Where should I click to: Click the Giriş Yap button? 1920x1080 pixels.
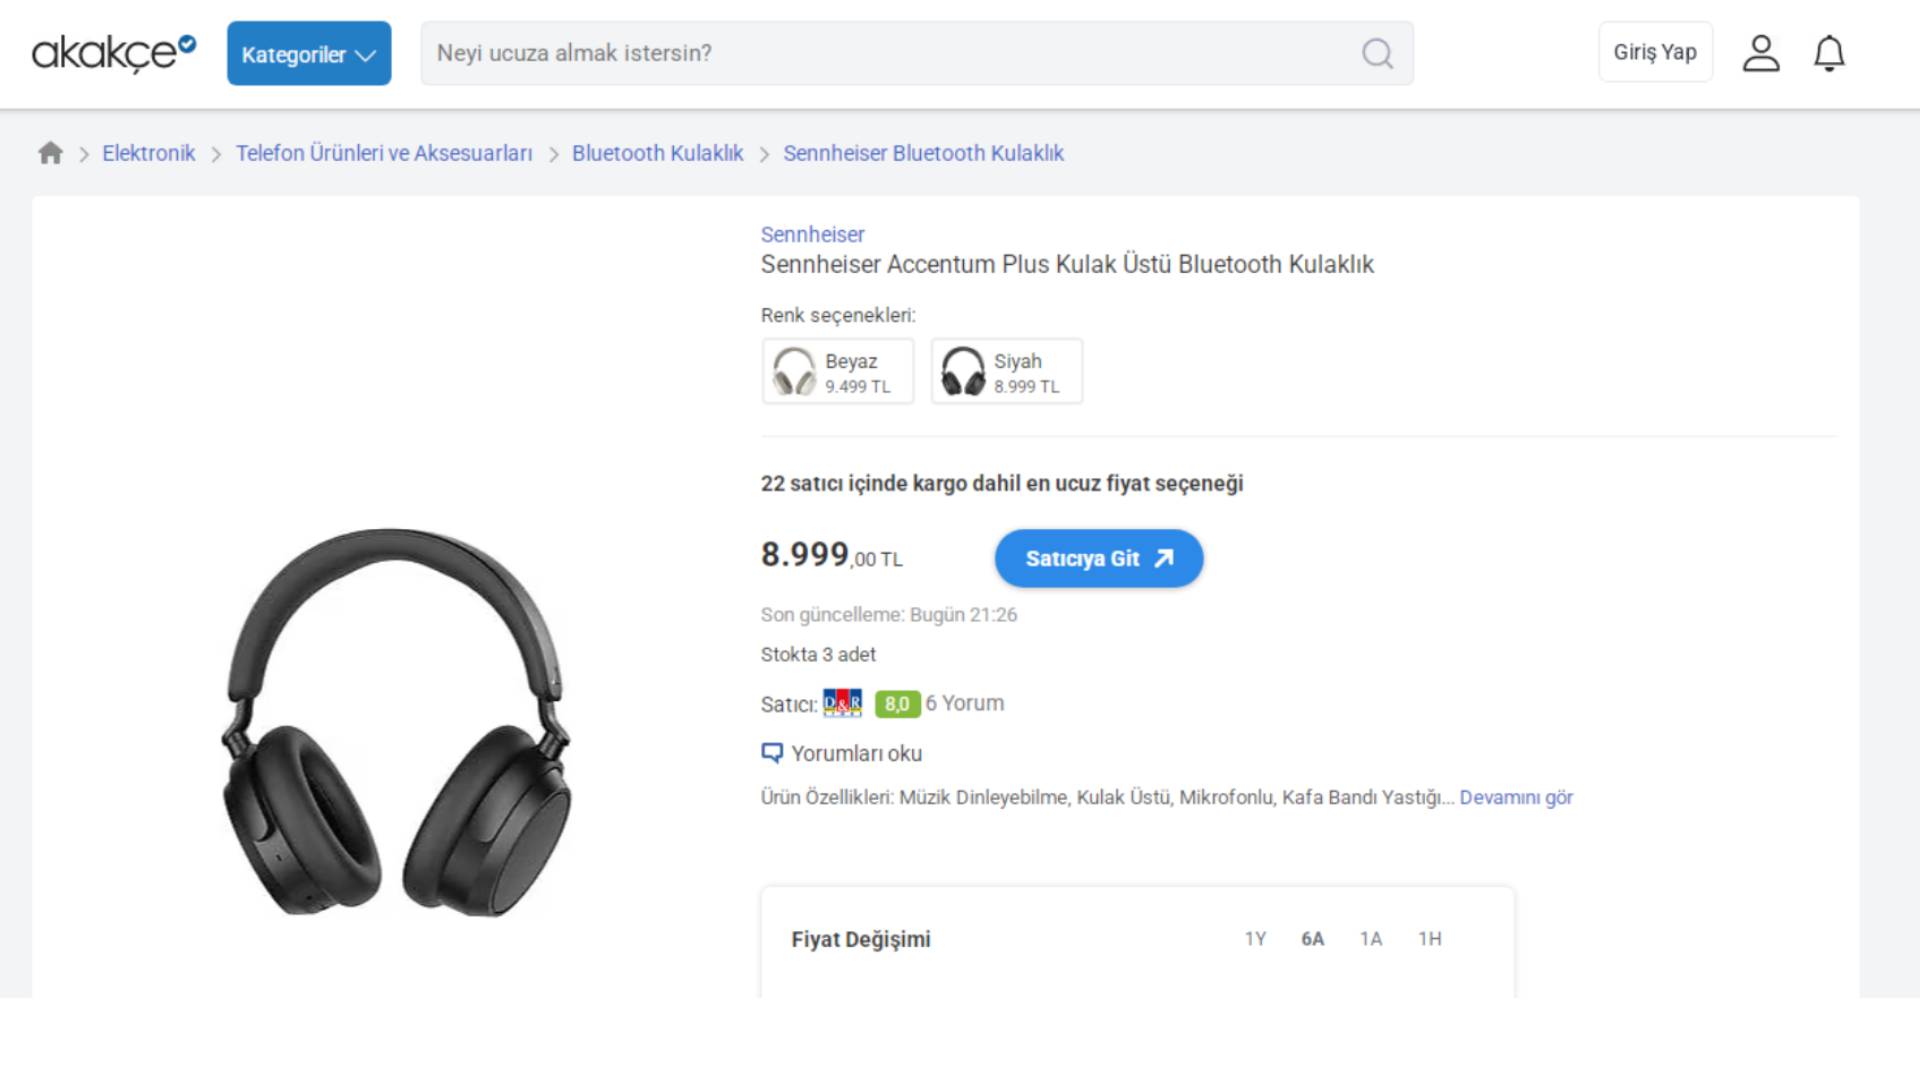pyautogui.click(x=1655, y=52)
